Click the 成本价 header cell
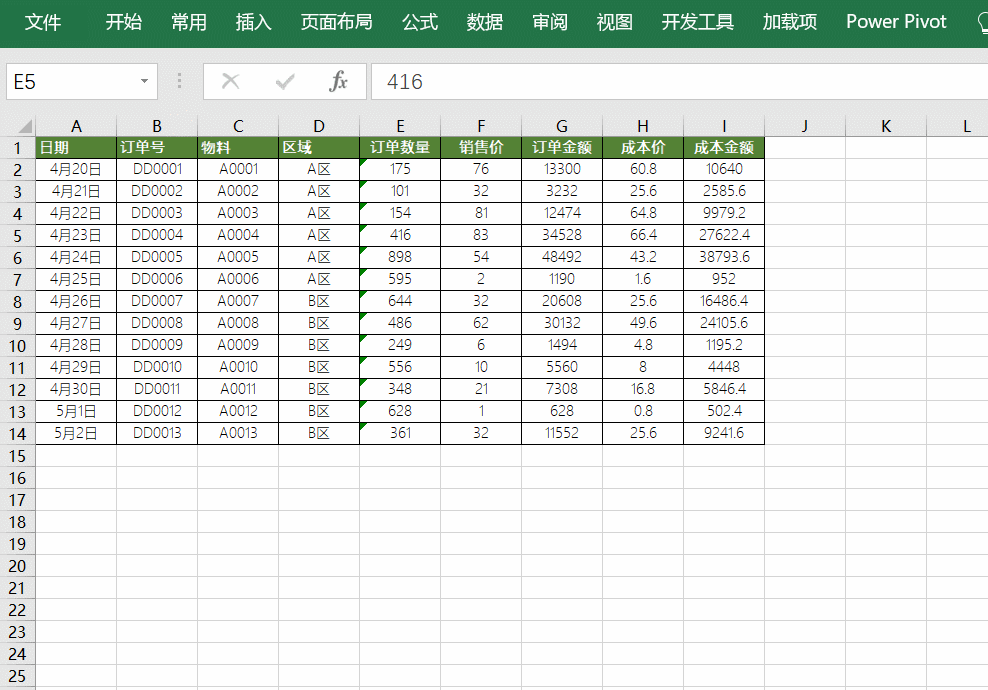This screenshot has width=988, height=690. 643,147
